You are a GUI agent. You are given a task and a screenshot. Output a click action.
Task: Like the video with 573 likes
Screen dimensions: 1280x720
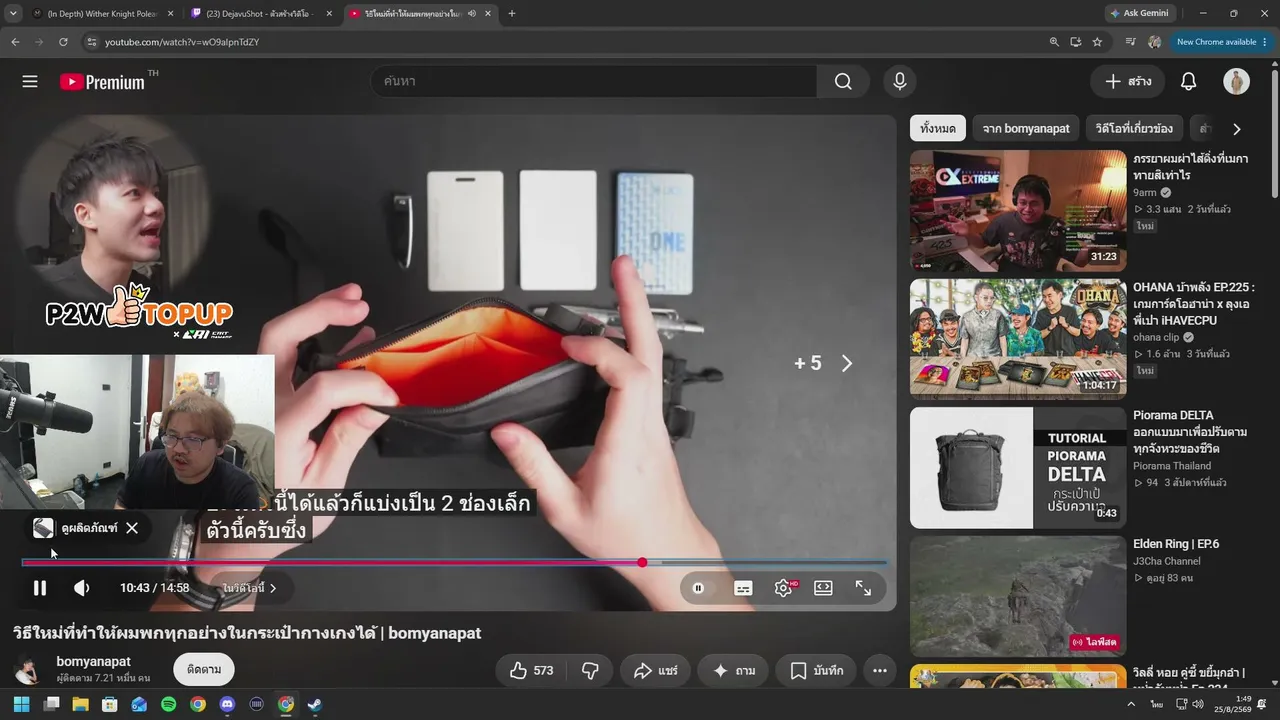click(x=531, y=671)
